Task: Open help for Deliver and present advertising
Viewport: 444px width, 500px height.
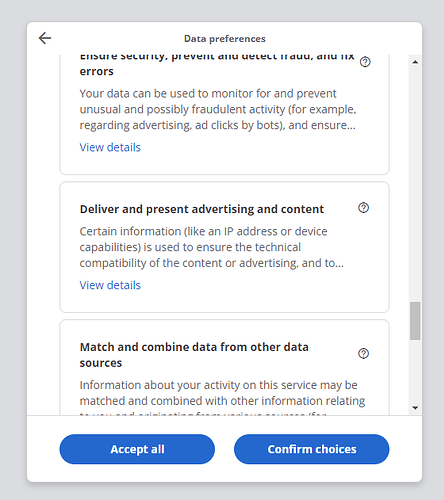Action: (363, 208)
